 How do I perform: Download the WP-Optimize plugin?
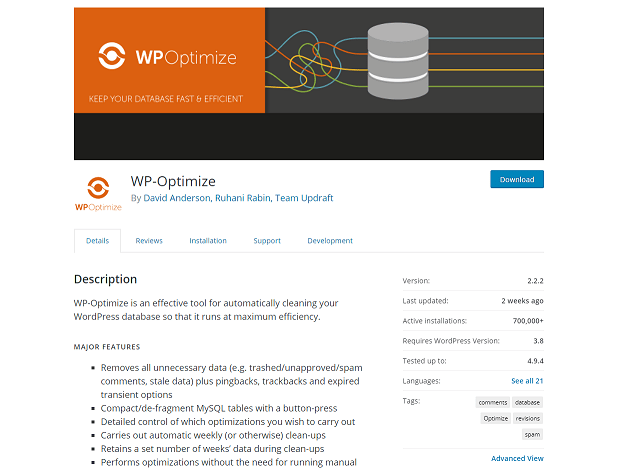click(517, 179)
